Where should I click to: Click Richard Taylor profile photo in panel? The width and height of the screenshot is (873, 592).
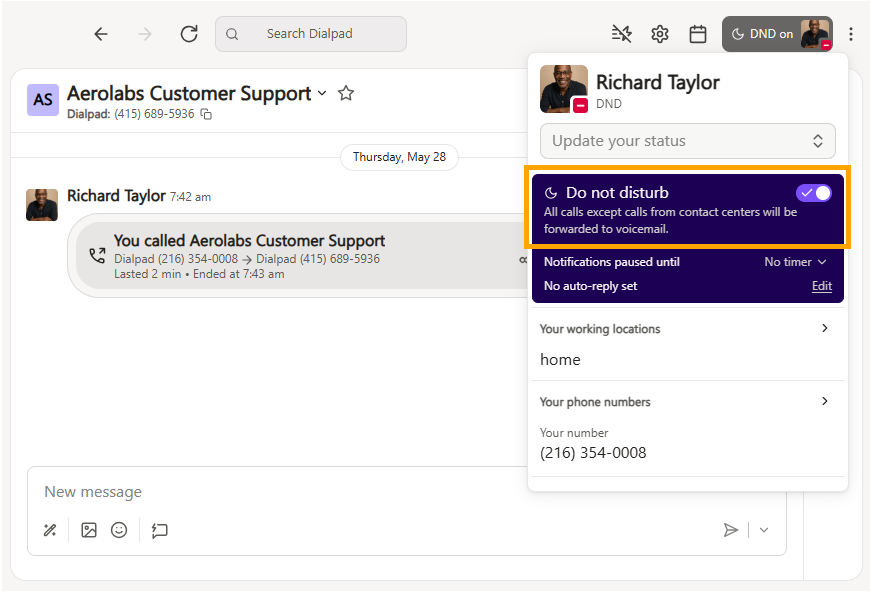pyautogui.click(x=563, y=89)
